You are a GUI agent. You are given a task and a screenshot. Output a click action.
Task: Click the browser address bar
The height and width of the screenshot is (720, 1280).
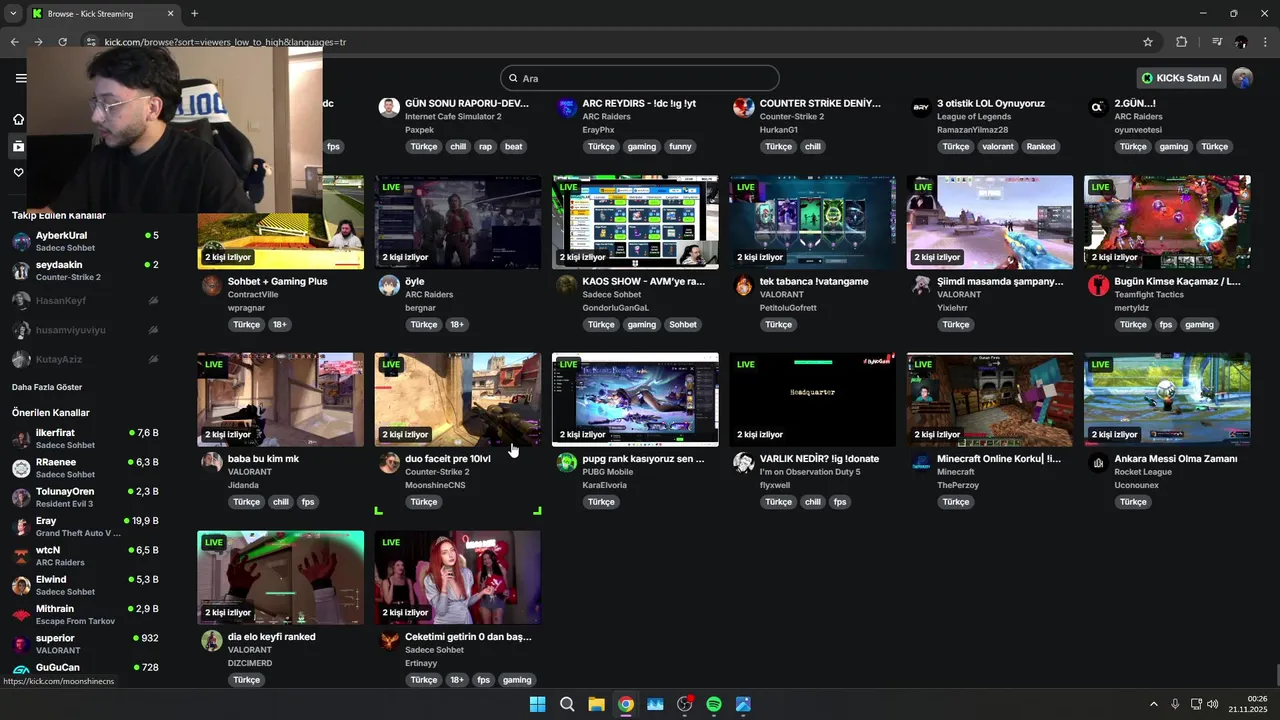point(610,42)
